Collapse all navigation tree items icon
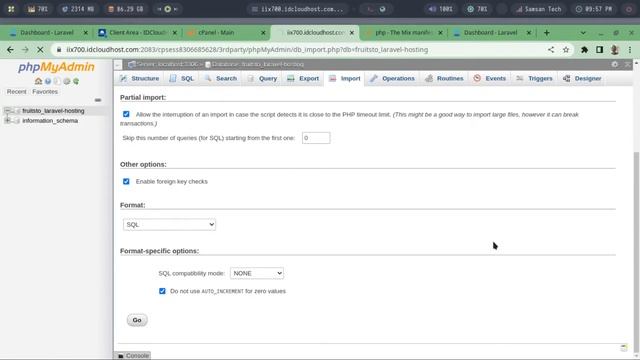Image resolution: width=640 pixels, height=360 pixels. point(98,100)
